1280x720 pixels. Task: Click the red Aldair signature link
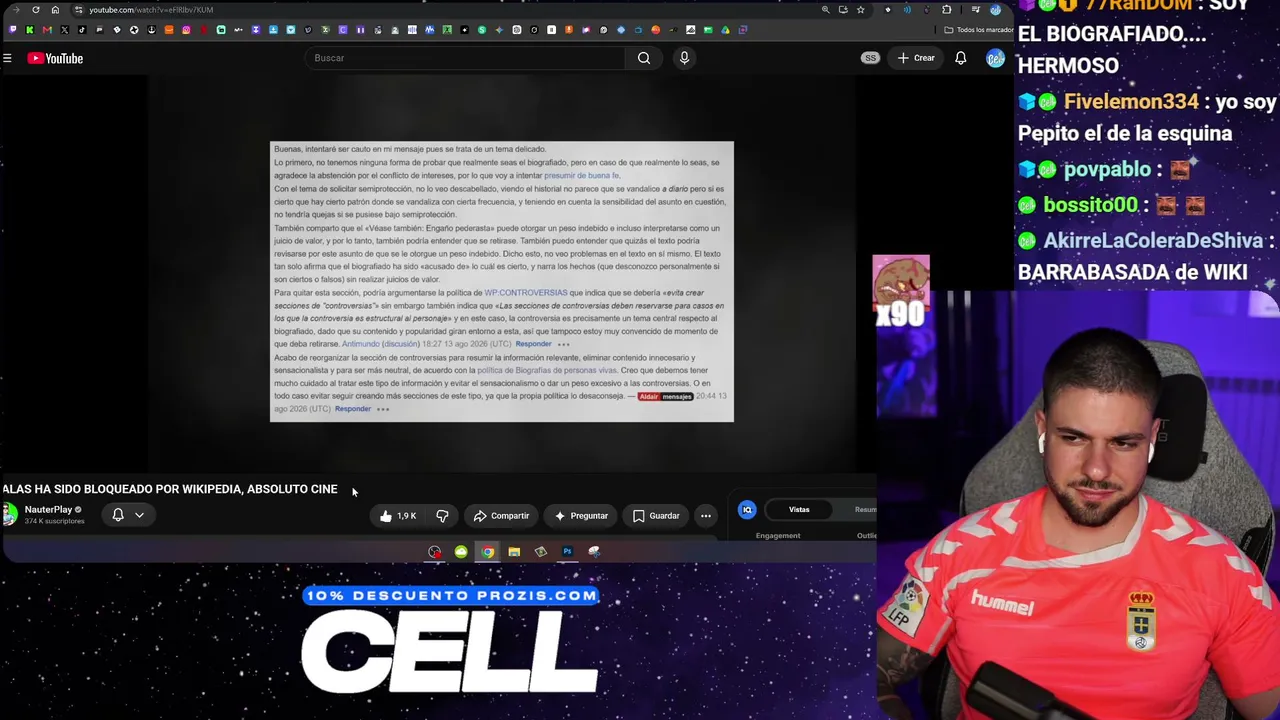tap(649, 397)
